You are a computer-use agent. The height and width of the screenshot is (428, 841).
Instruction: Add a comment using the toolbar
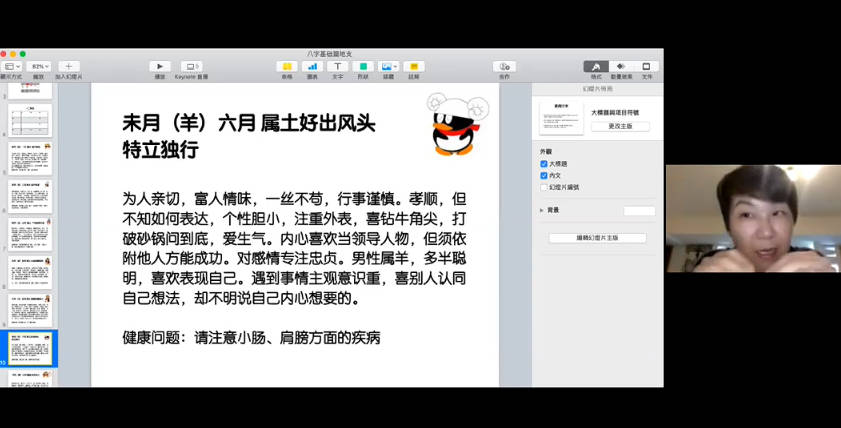click(413, 66)
